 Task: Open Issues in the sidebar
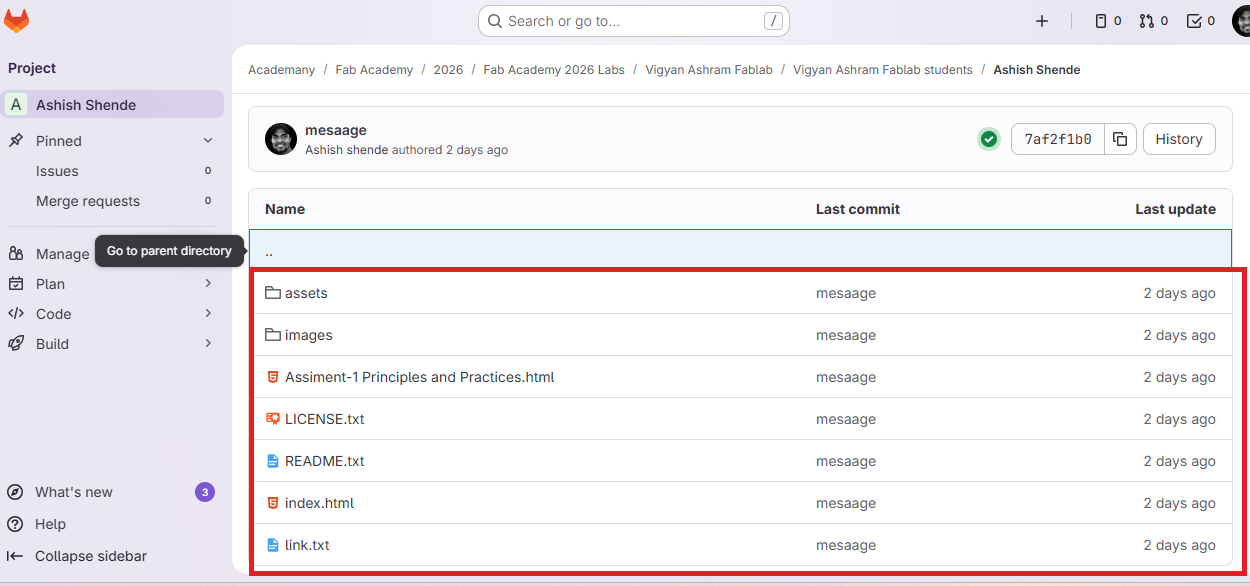click(57, 171)
